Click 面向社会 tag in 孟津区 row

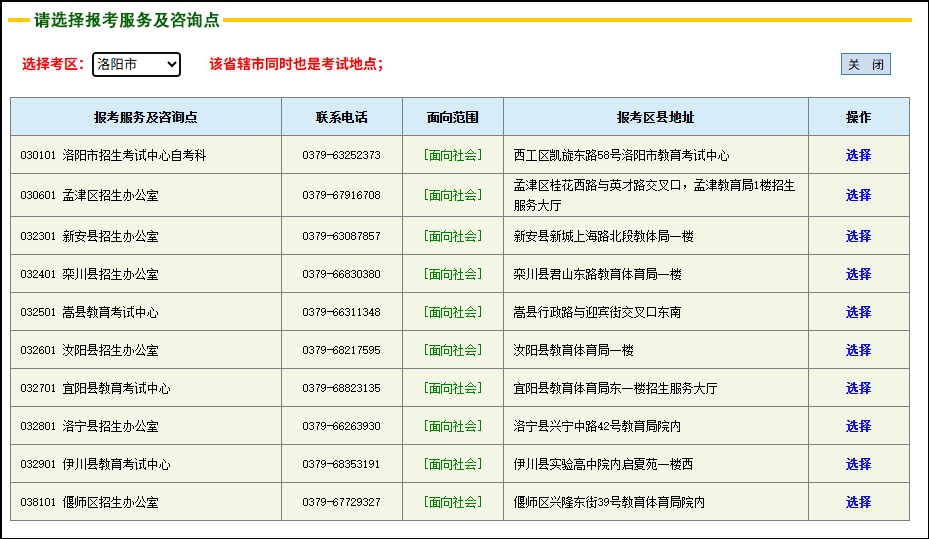[x=452, y=195]
